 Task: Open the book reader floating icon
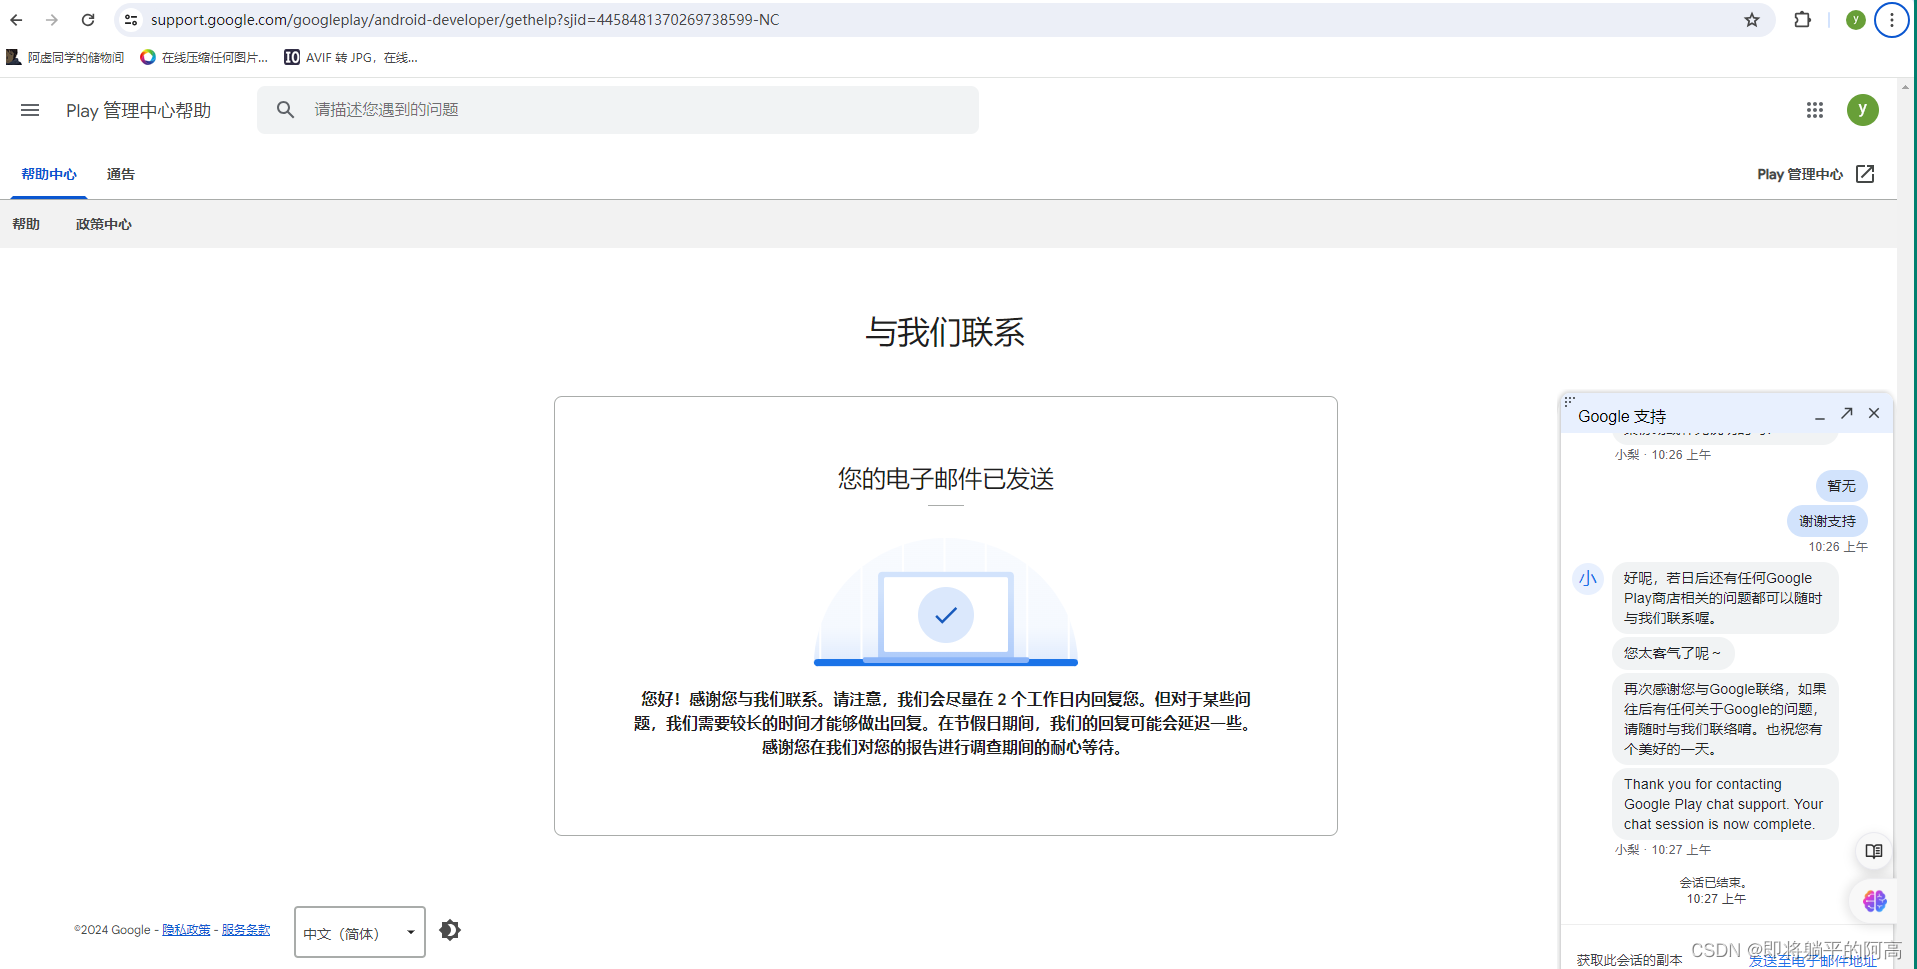tap(1874, 851)
